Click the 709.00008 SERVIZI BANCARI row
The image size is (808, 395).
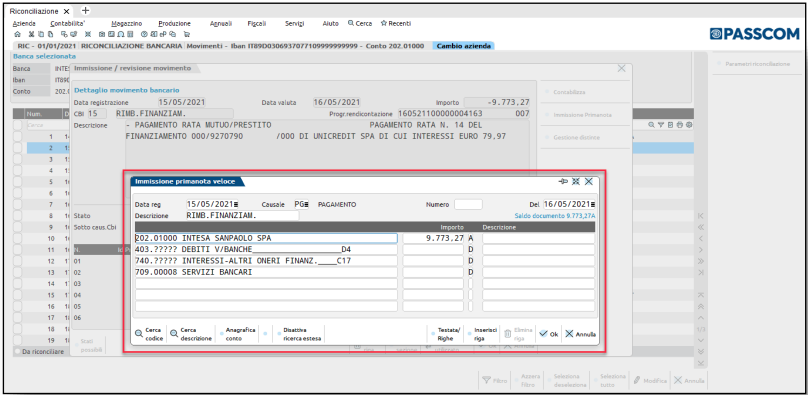click(x=266, y=272)
